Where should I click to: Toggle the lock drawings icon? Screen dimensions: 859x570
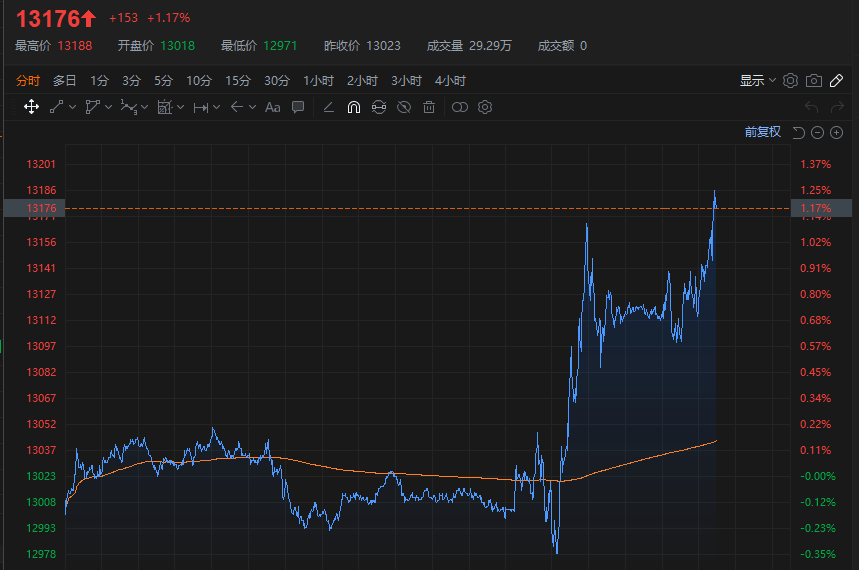(x=378, y=107)
